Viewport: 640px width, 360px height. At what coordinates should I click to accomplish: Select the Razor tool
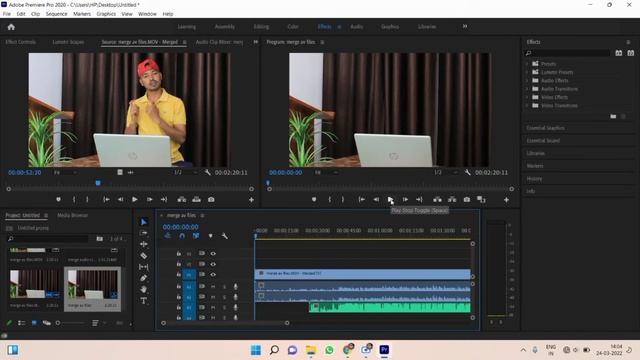(x=144, y=256)
